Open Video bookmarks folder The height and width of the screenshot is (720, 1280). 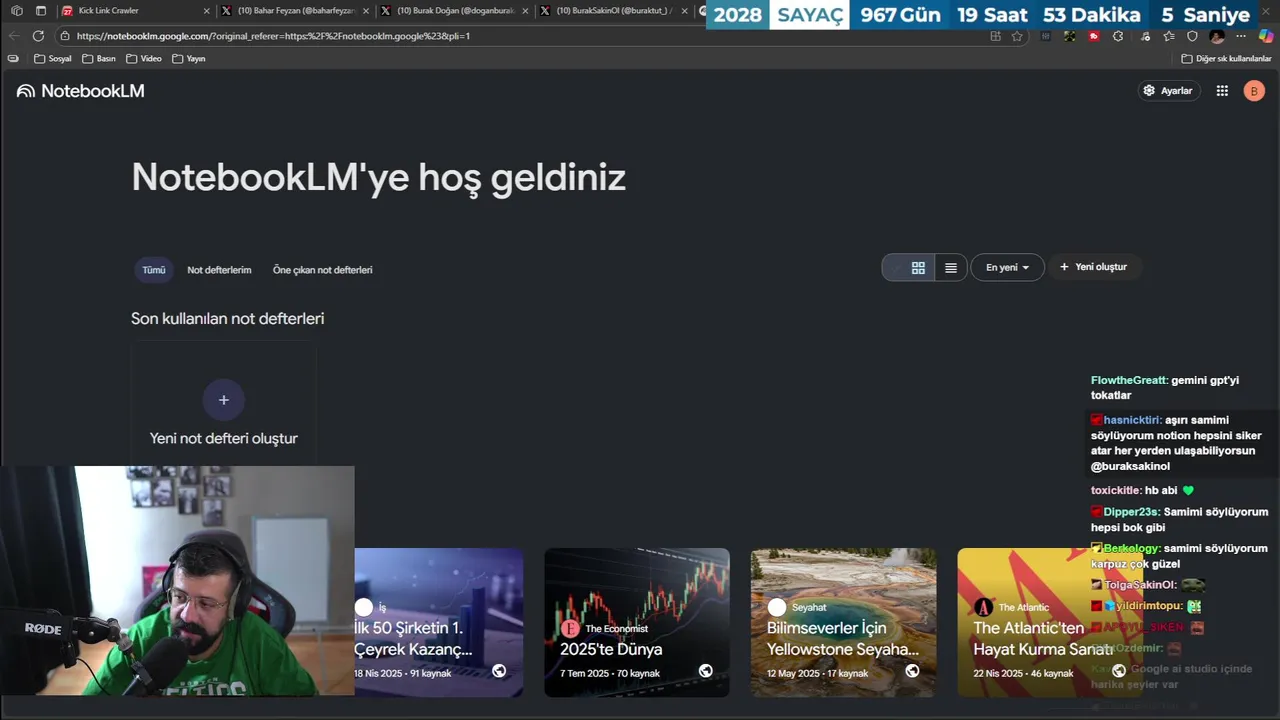coord(143,59)
